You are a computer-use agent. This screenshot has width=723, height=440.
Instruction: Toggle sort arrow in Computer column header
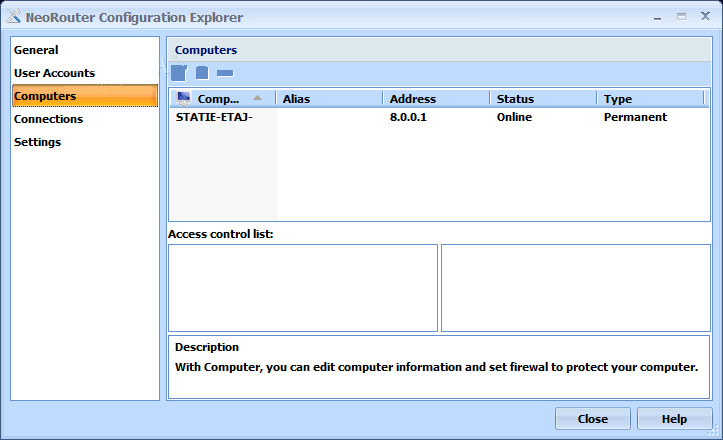(x=257, y=98)
